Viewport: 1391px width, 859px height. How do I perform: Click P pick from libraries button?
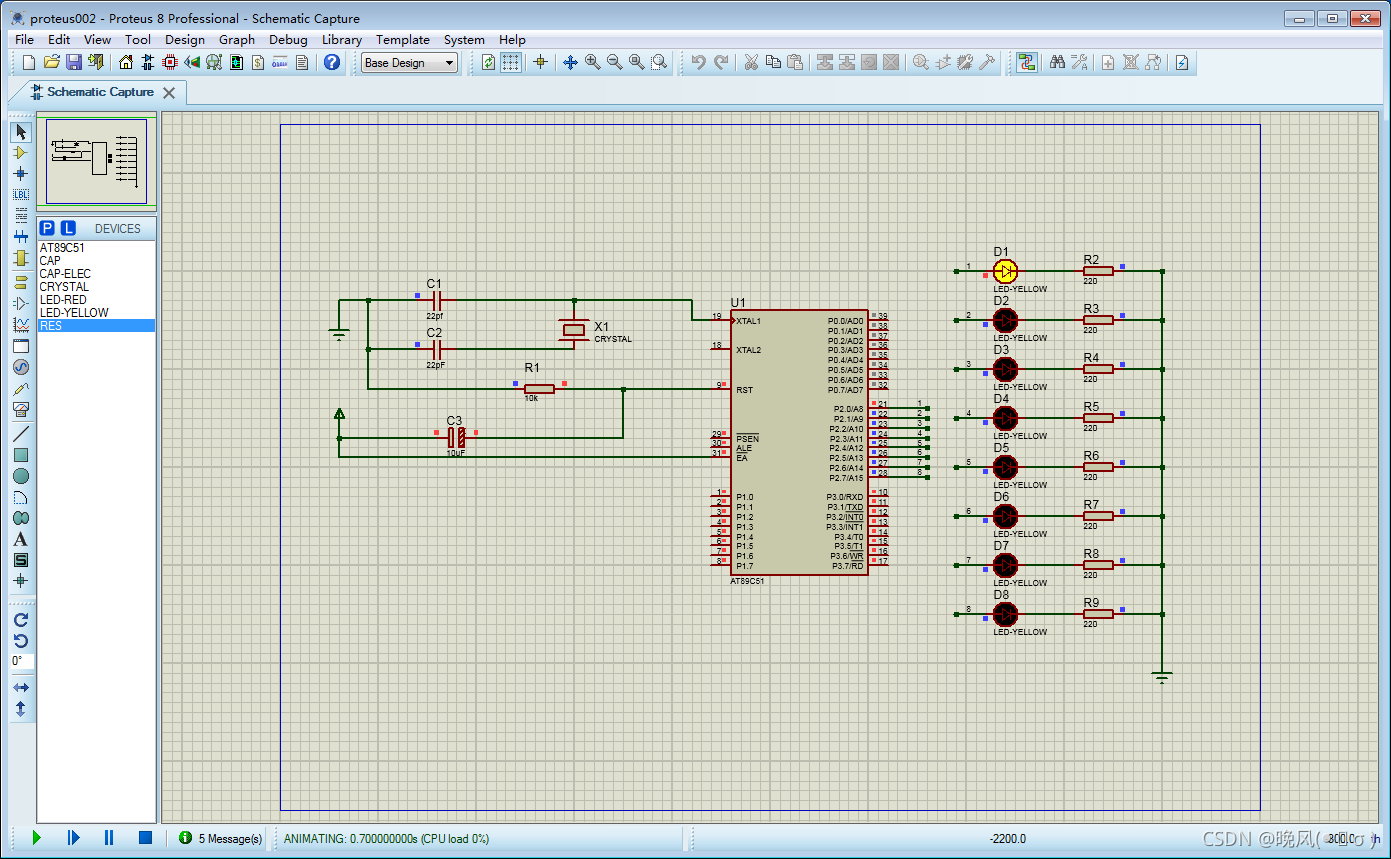click(x=47, y=228)
